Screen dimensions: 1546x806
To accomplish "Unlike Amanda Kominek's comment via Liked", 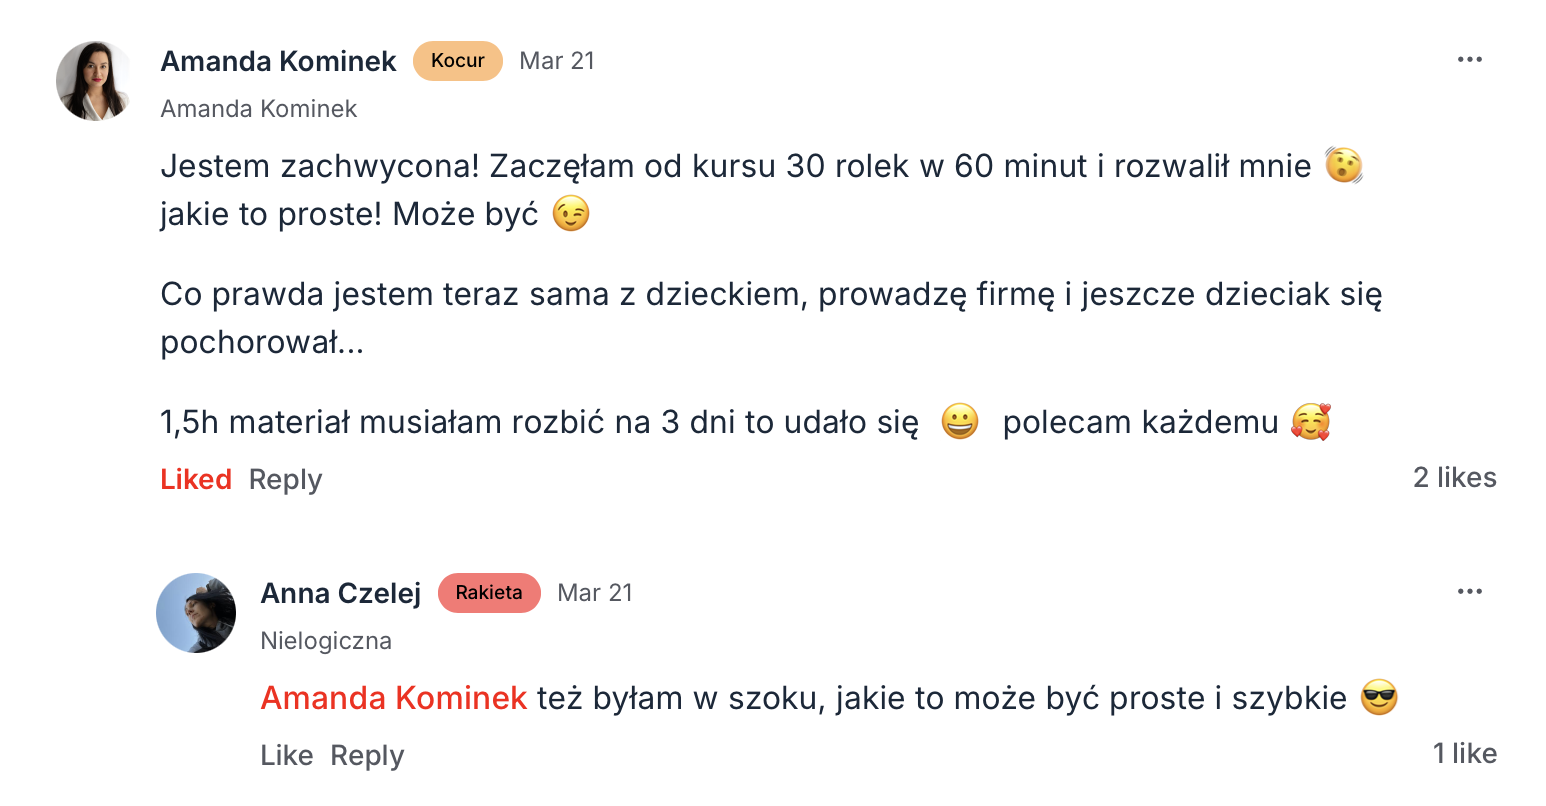I will click(196, 480).
